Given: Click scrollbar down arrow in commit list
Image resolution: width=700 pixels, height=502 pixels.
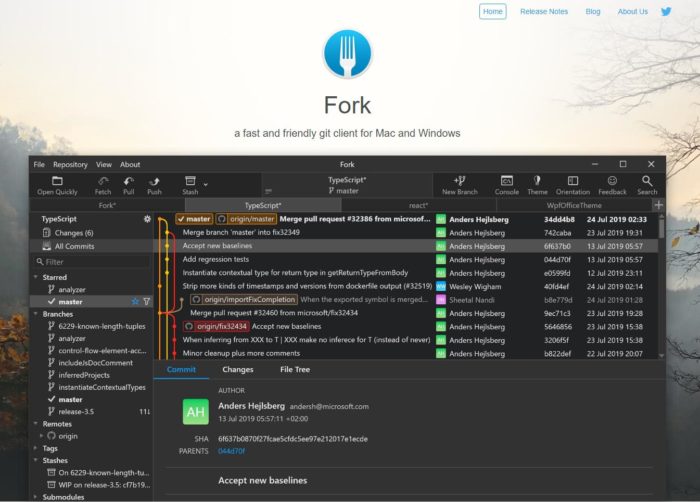Looking at the screenshot, I should 662,356.
